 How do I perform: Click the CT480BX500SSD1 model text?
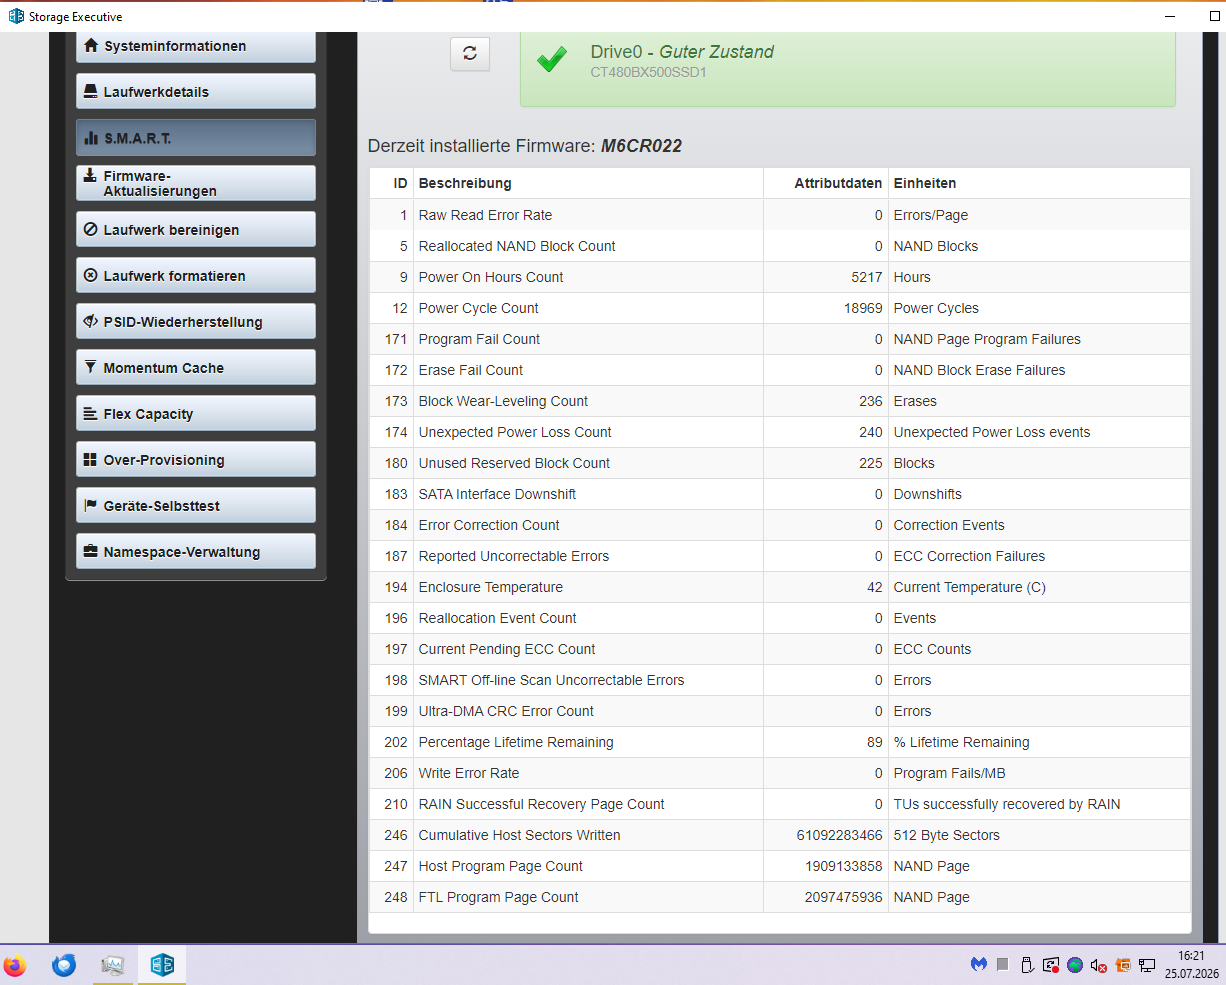pyautogui.click(x=649, y=72)
